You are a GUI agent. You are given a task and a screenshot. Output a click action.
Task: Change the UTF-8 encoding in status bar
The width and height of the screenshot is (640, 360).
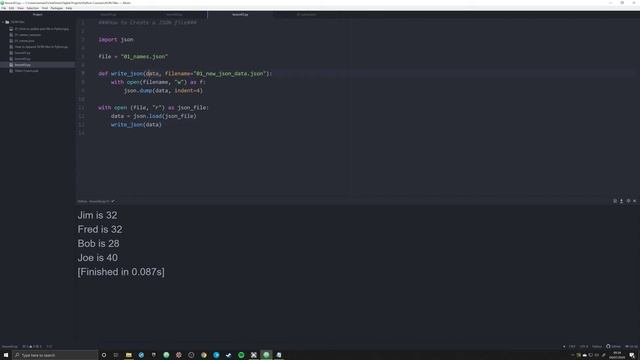(x=584, y=347)
